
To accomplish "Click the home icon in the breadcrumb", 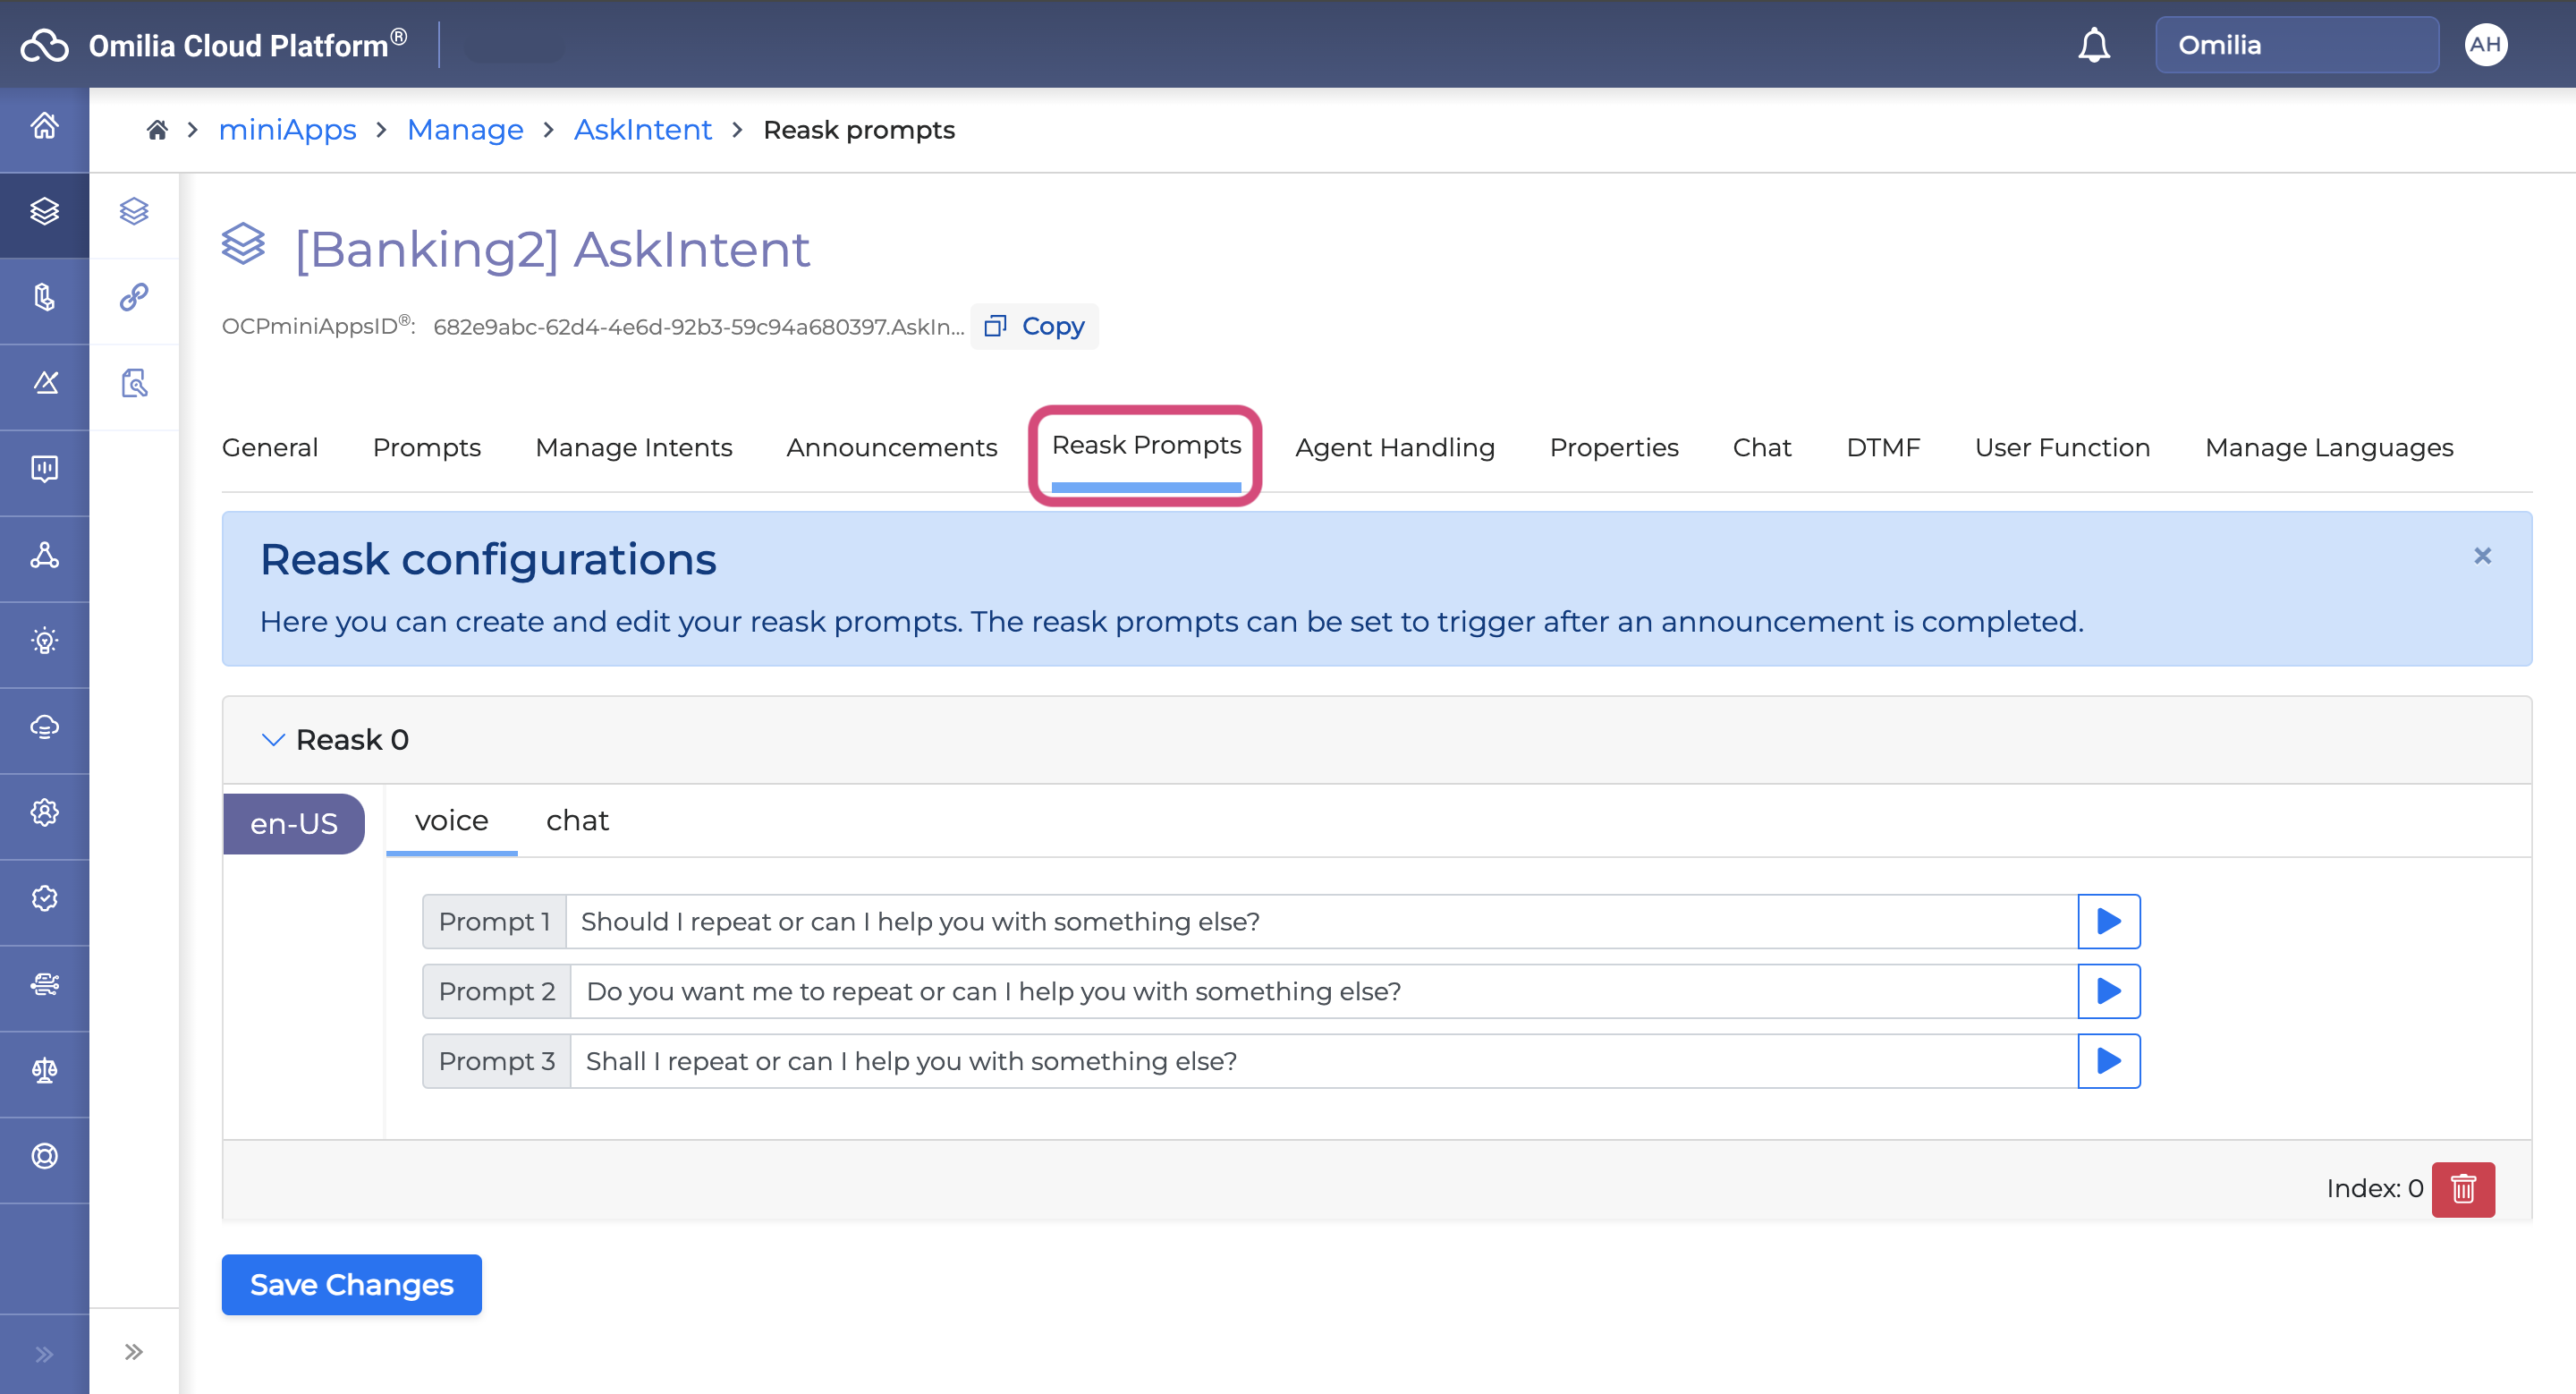I will 157,130.
